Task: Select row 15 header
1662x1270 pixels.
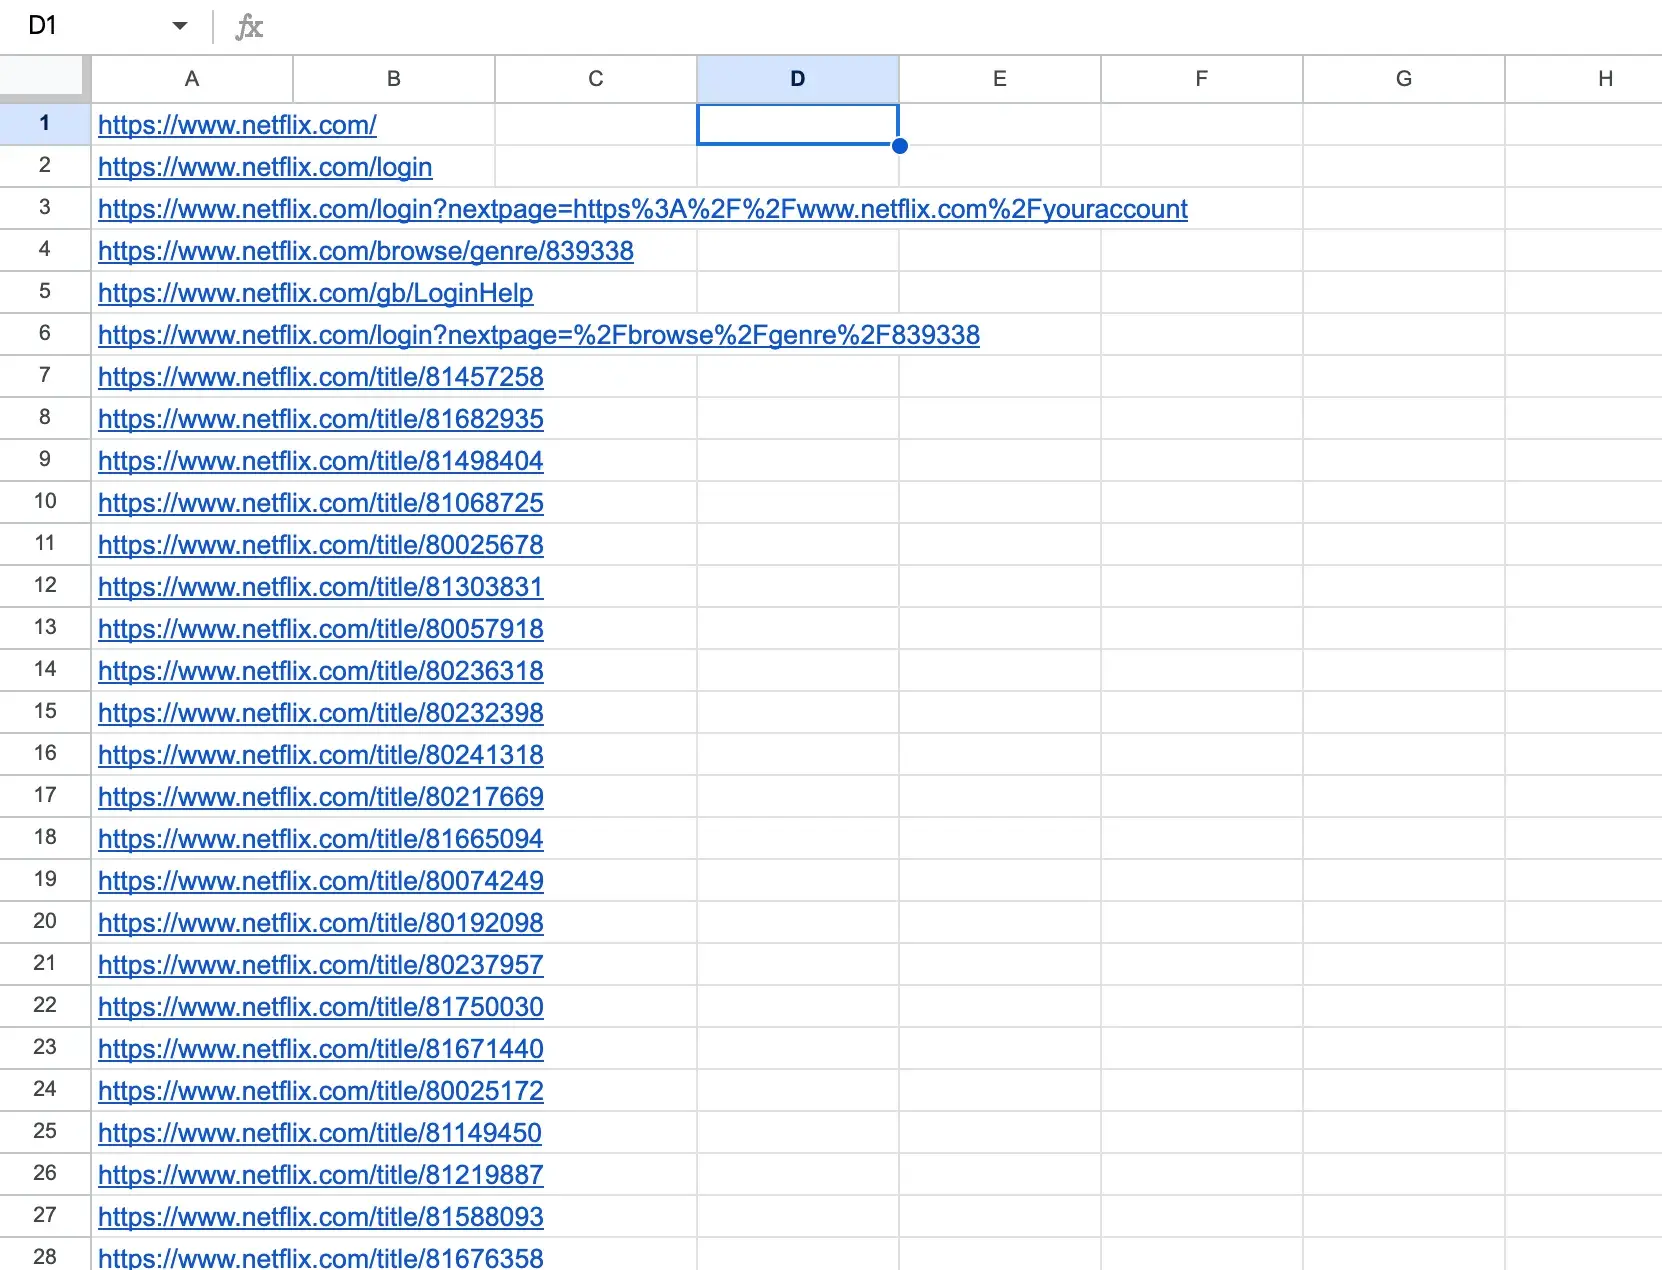Action: point(44,712)
